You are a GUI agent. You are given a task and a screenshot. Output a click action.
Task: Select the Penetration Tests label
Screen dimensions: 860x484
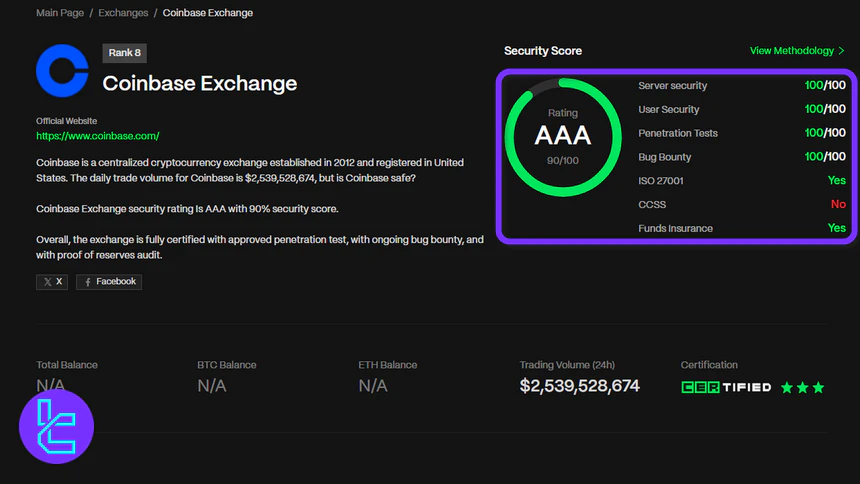tap(678, 133)
